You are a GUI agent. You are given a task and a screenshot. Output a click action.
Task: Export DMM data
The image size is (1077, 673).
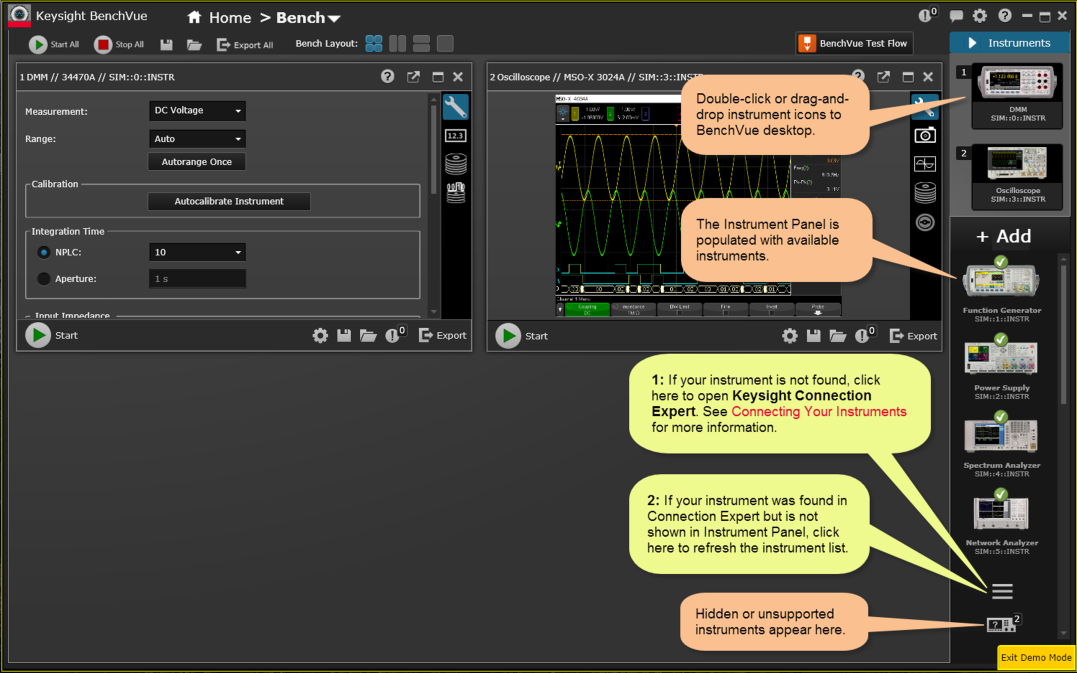[442, 335]
